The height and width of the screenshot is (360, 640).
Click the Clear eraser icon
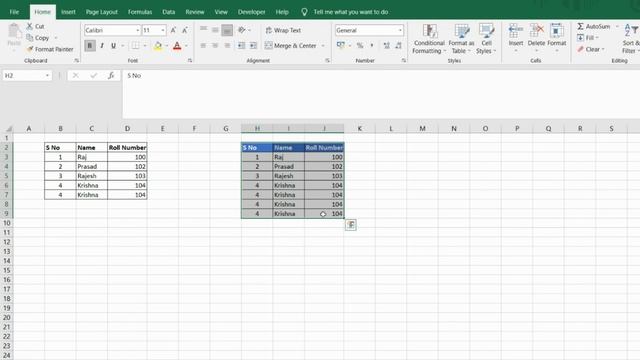[580, 49]
